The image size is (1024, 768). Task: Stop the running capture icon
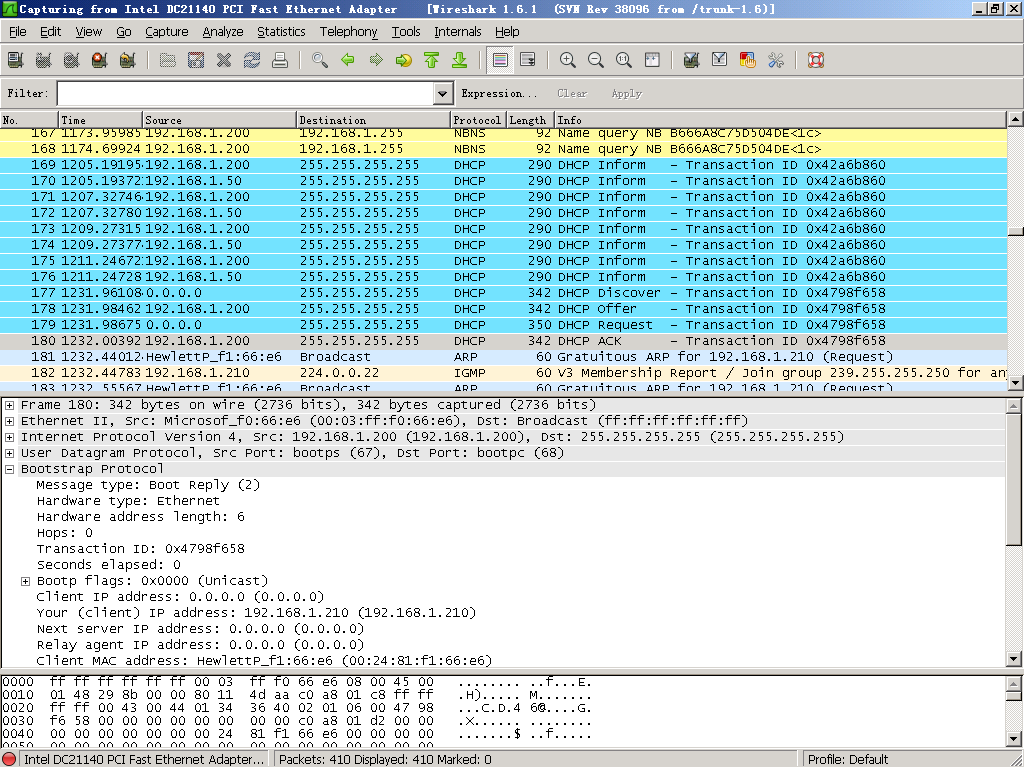pos(99,60)
